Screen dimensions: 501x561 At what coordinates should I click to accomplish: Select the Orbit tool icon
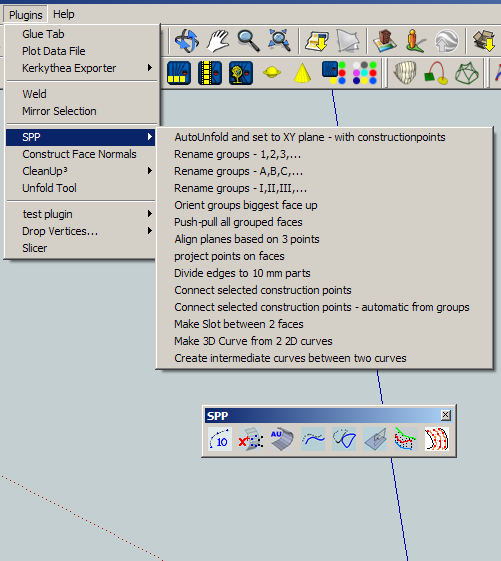tap(186, 40)
